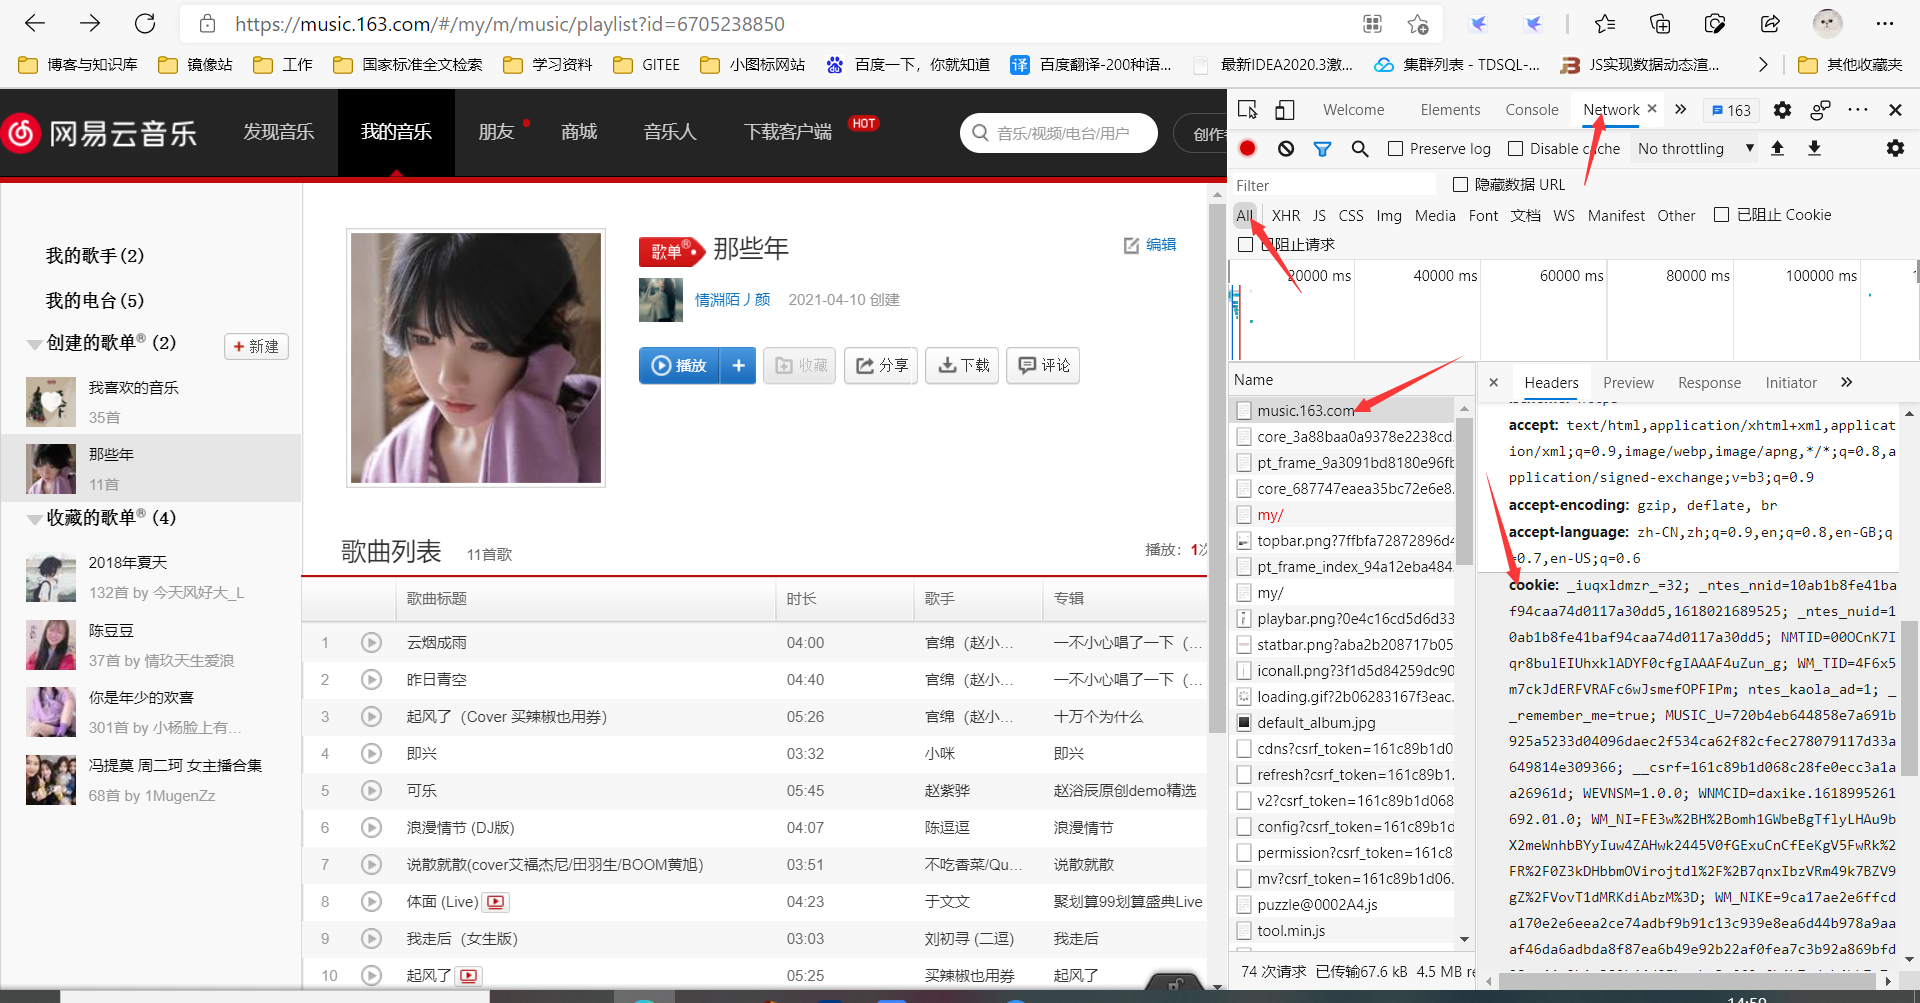Open 其他收藏夹 bookmarks folder
The image size is (1920, 1003).
(x=1850, y=64)
